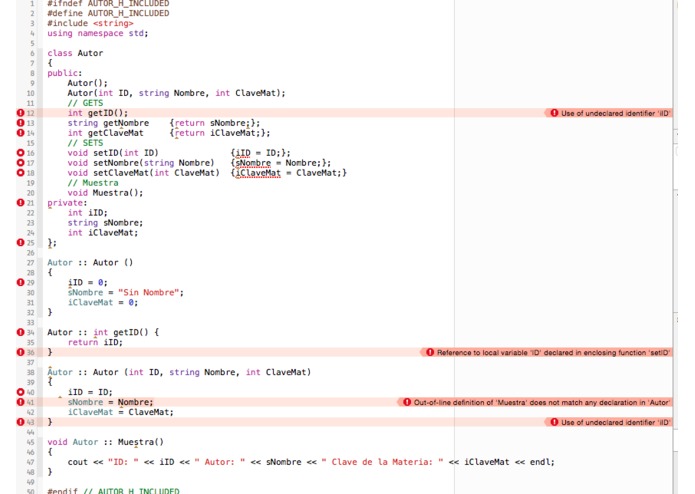Click on 'class Autor' declaration
The image size is (695, 494).
(x=75, y=53)
